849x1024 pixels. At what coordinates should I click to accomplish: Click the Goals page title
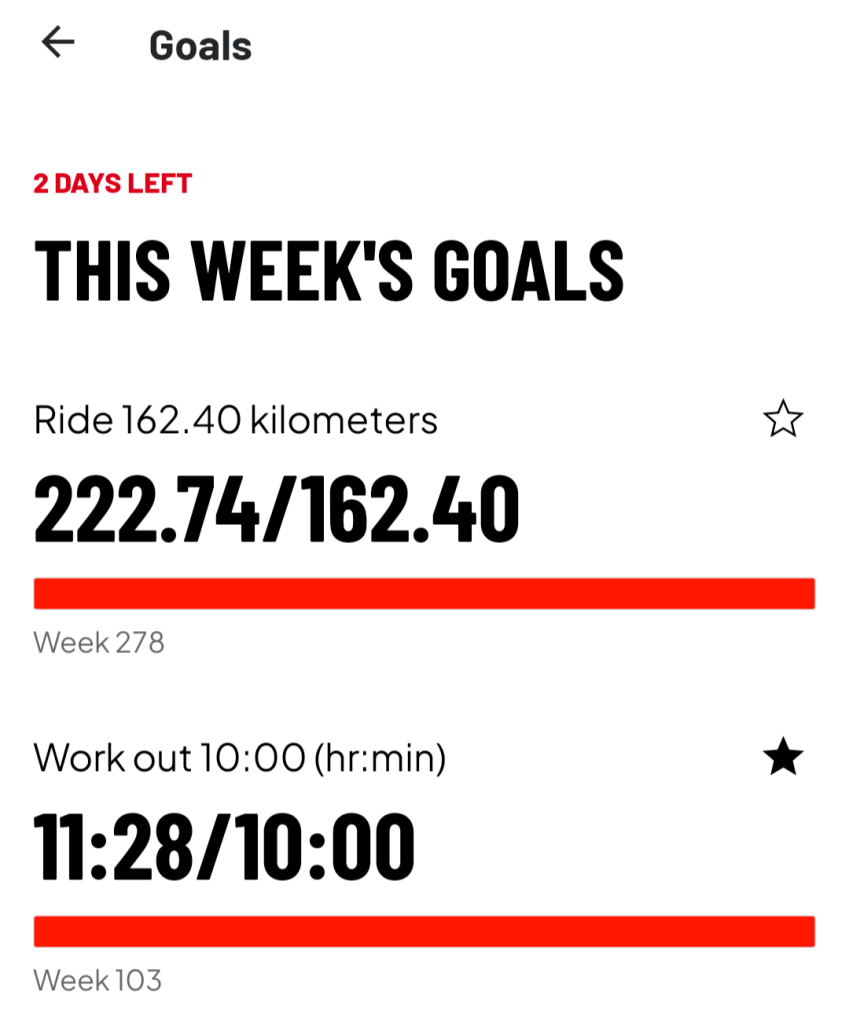pos(200,46)
